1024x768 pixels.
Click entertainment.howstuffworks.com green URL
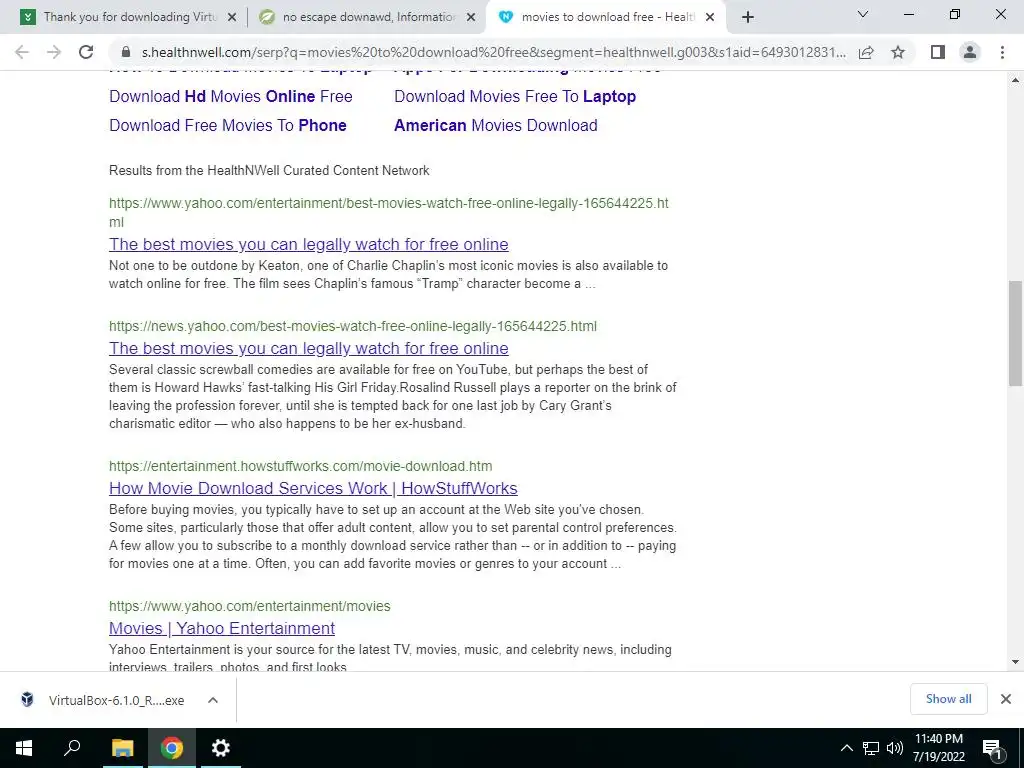tap(300, 466)
